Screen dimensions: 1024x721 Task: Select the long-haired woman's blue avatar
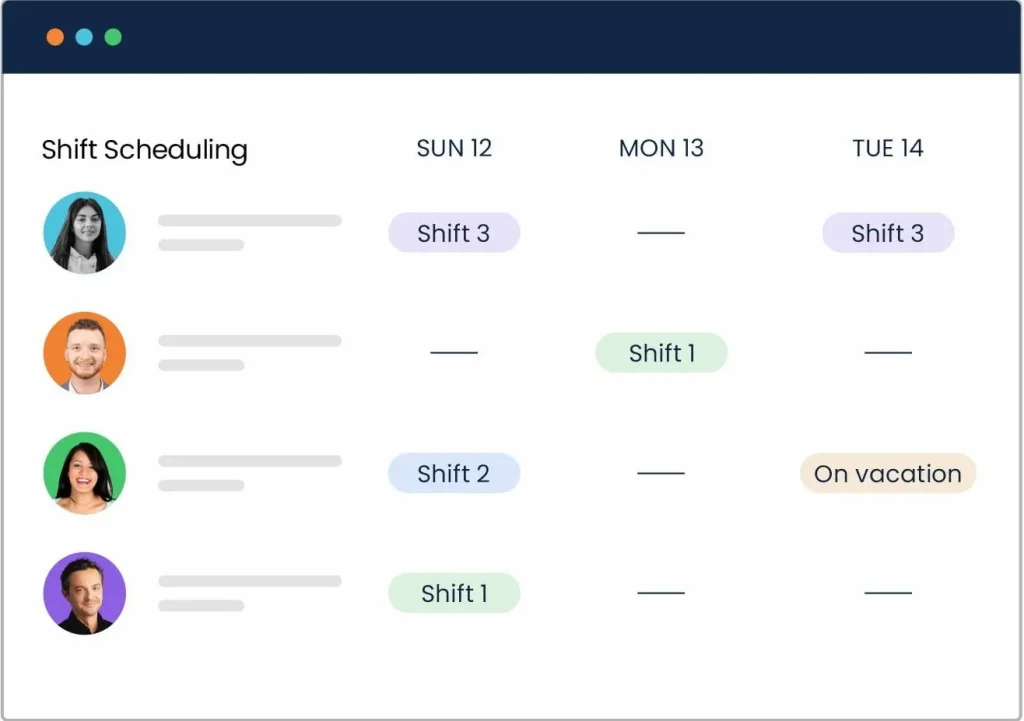pyautogui.click(x=85, y=233)
